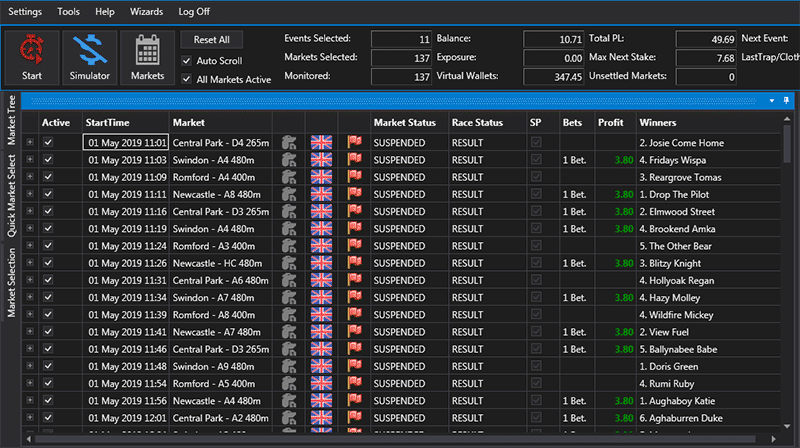Click the Start timer icon
Screen dimensions: 800x448
click(32, 49)
